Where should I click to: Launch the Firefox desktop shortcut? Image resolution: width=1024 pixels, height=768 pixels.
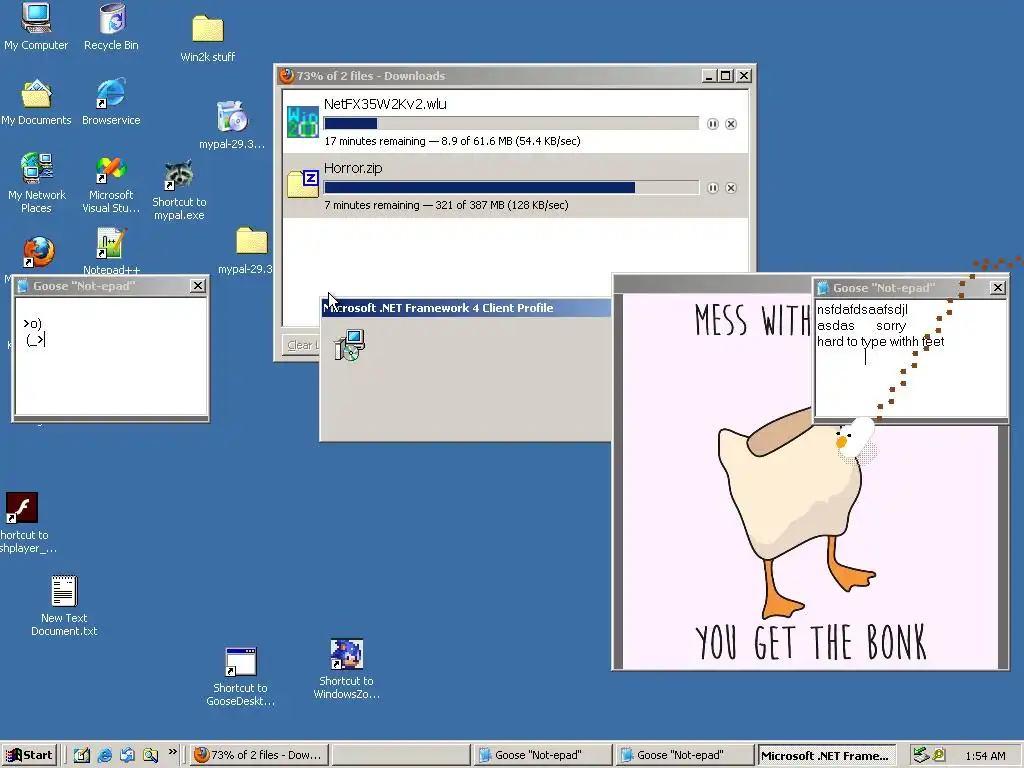(39, 252)
